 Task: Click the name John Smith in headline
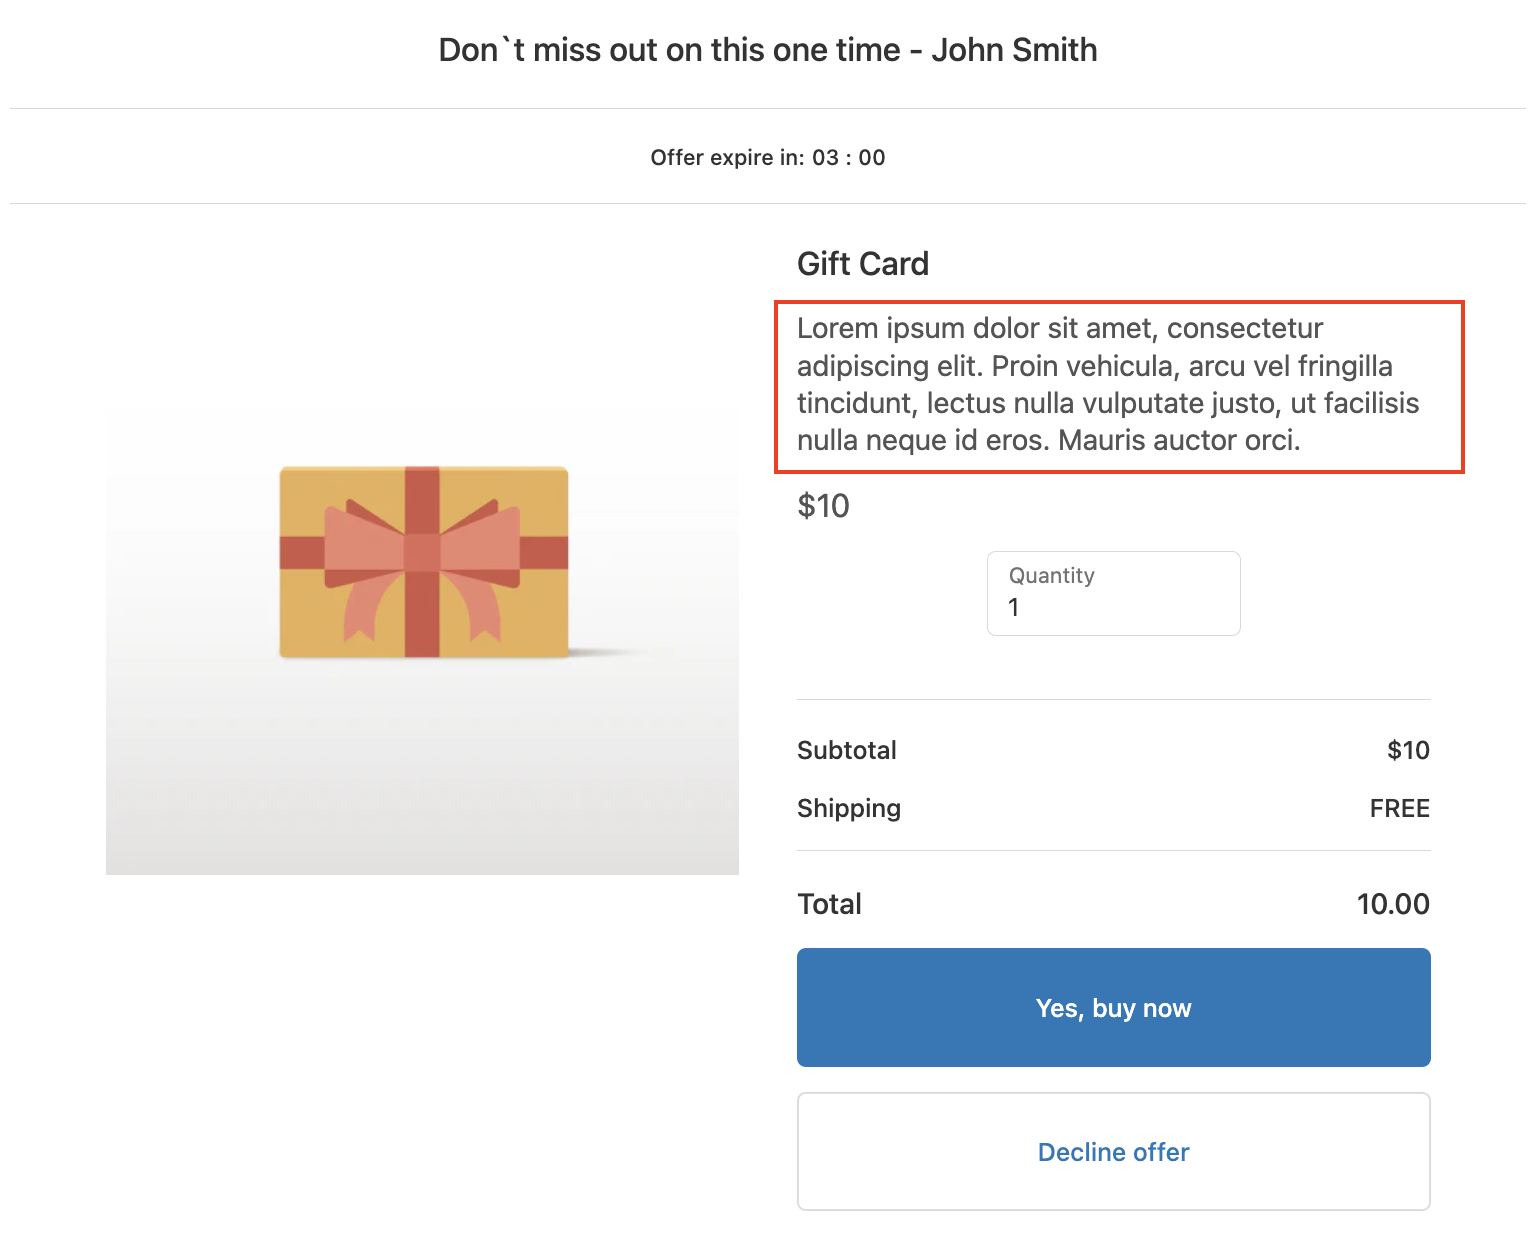pyautogui.click(x=1014, y=50)
